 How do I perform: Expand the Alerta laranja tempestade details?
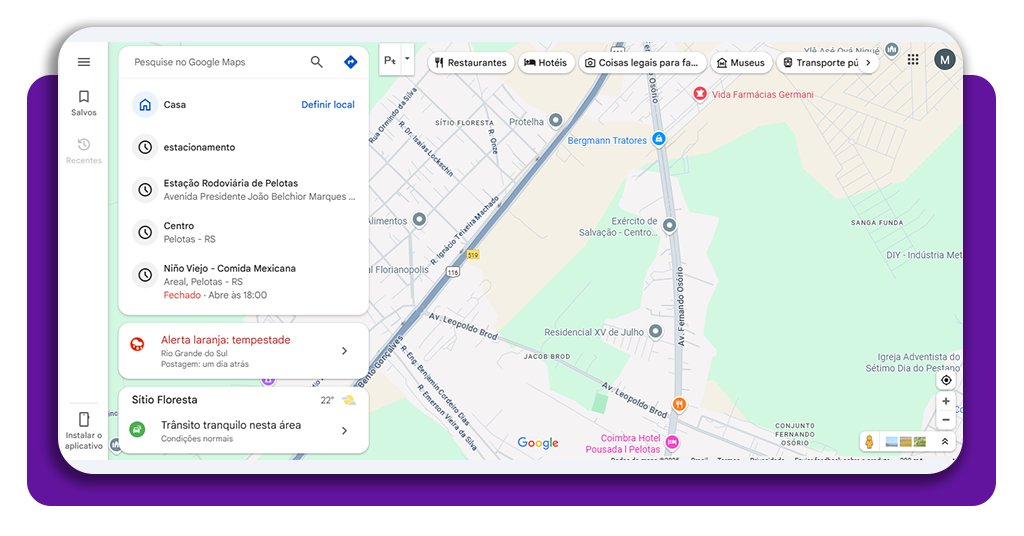(344, 351)
